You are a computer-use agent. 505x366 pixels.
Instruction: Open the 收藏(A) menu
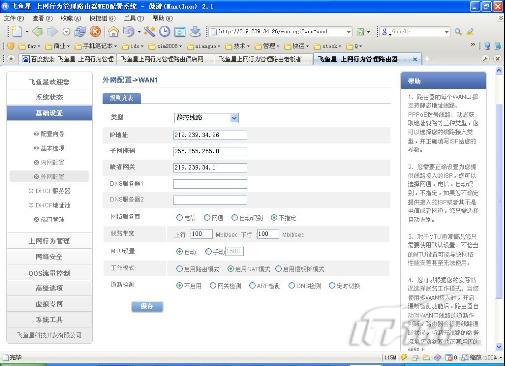[71, 18]
